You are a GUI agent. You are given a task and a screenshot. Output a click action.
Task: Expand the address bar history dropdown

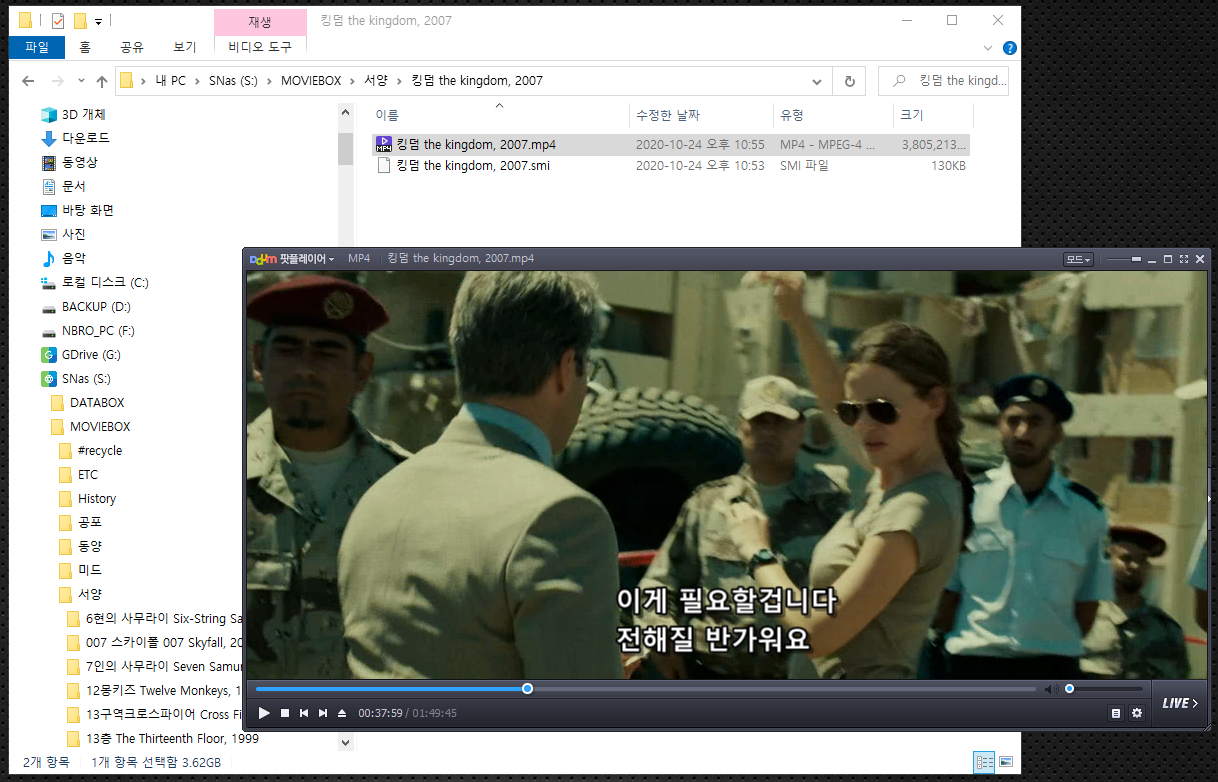(x=817, y=81)
